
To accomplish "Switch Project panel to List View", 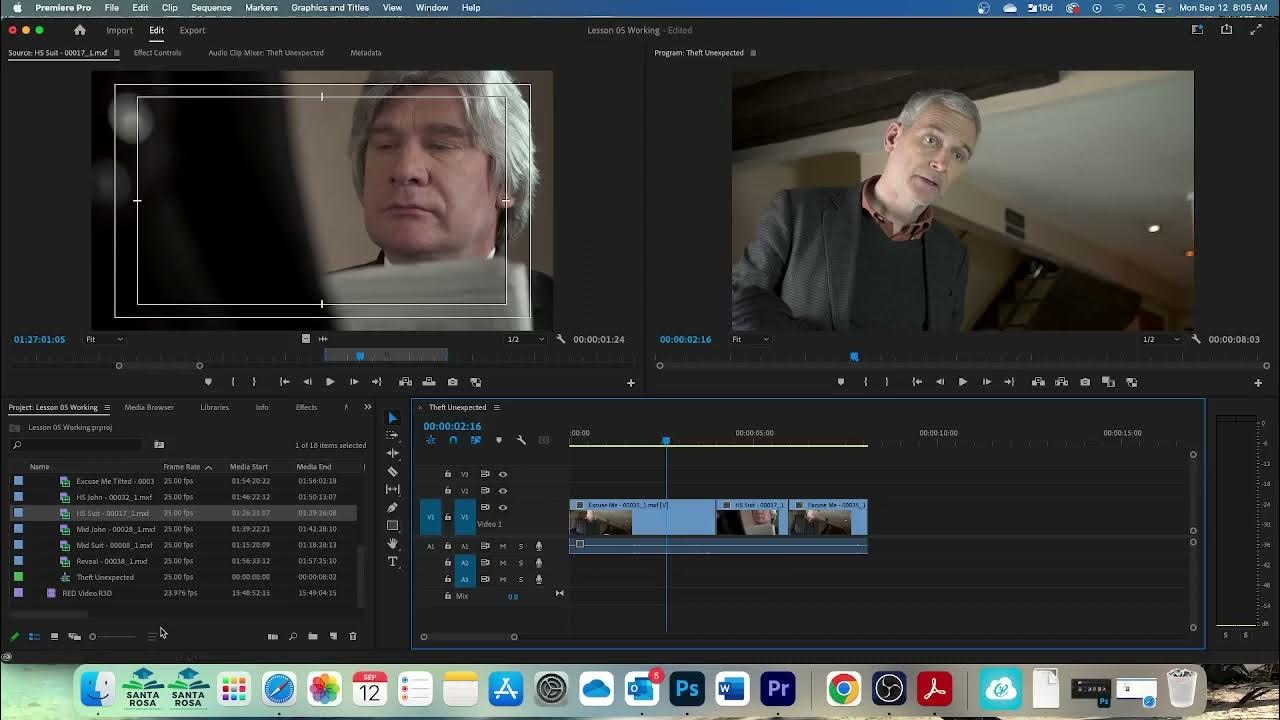I will coord(34,636).
